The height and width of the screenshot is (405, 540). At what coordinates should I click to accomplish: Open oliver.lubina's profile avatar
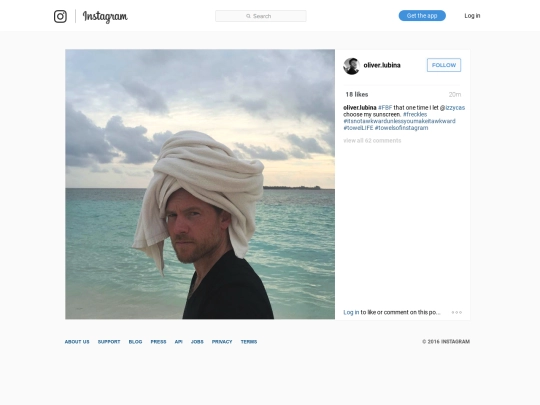[x=352, y=66]
